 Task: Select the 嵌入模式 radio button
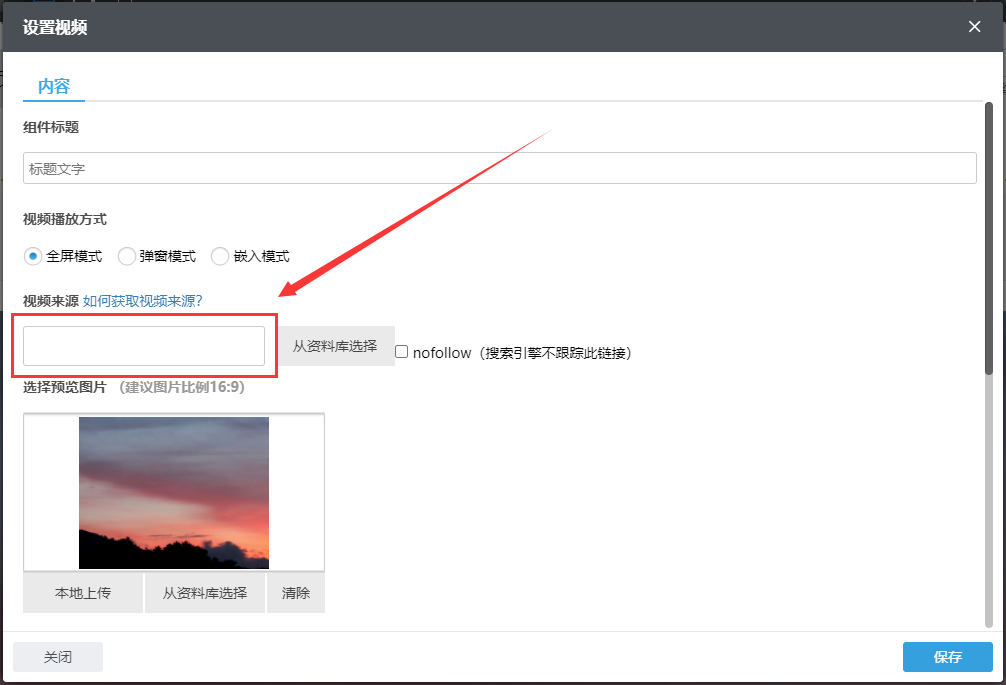click(x=220, y=256)
